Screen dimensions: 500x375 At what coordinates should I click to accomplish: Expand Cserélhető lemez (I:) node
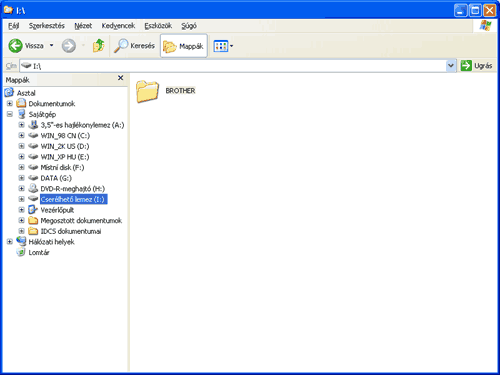[21, 200]
